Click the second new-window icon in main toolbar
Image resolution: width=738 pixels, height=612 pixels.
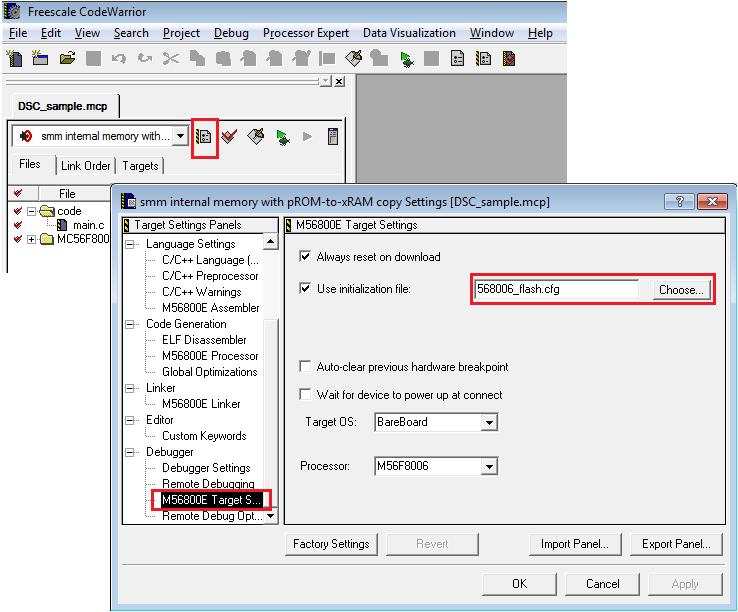coord(40,59)
